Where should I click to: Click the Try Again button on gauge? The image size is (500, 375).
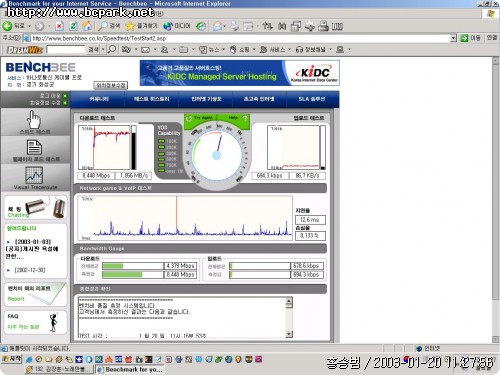pyautogui.click(x=200, y=118)
